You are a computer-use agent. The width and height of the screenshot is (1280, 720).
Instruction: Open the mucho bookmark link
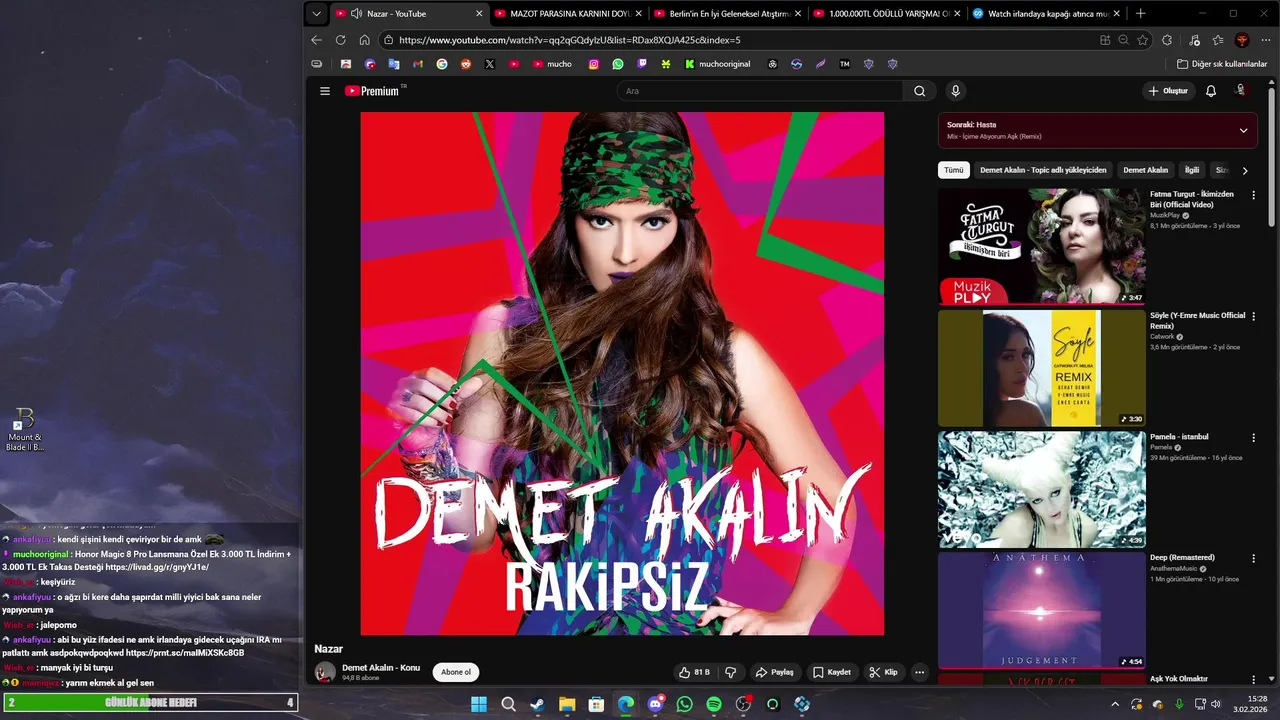[553, 64]
